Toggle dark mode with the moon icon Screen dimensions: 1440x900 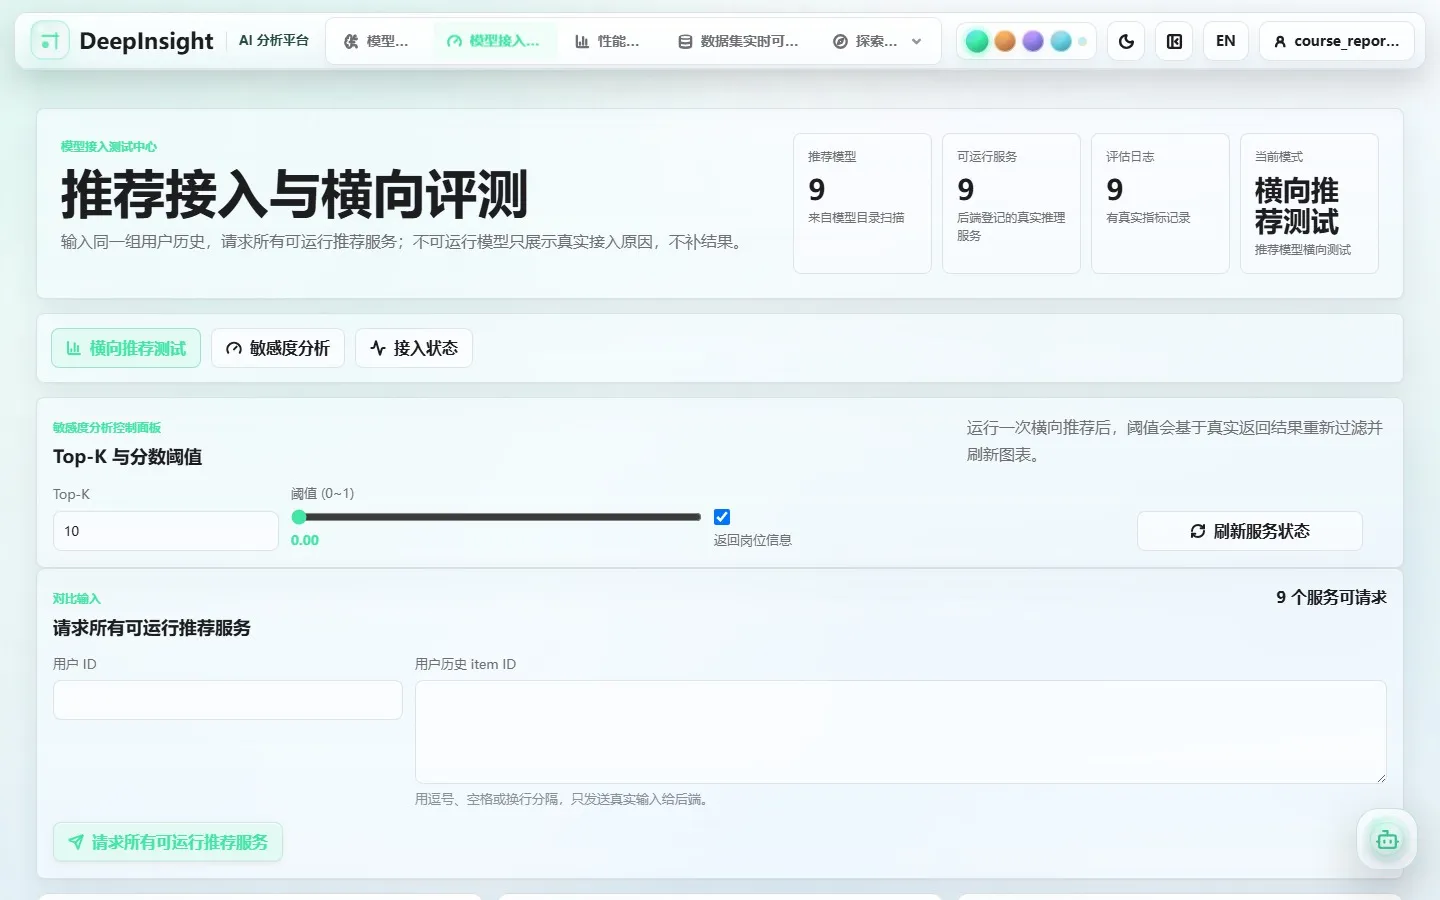(1126, 41)
